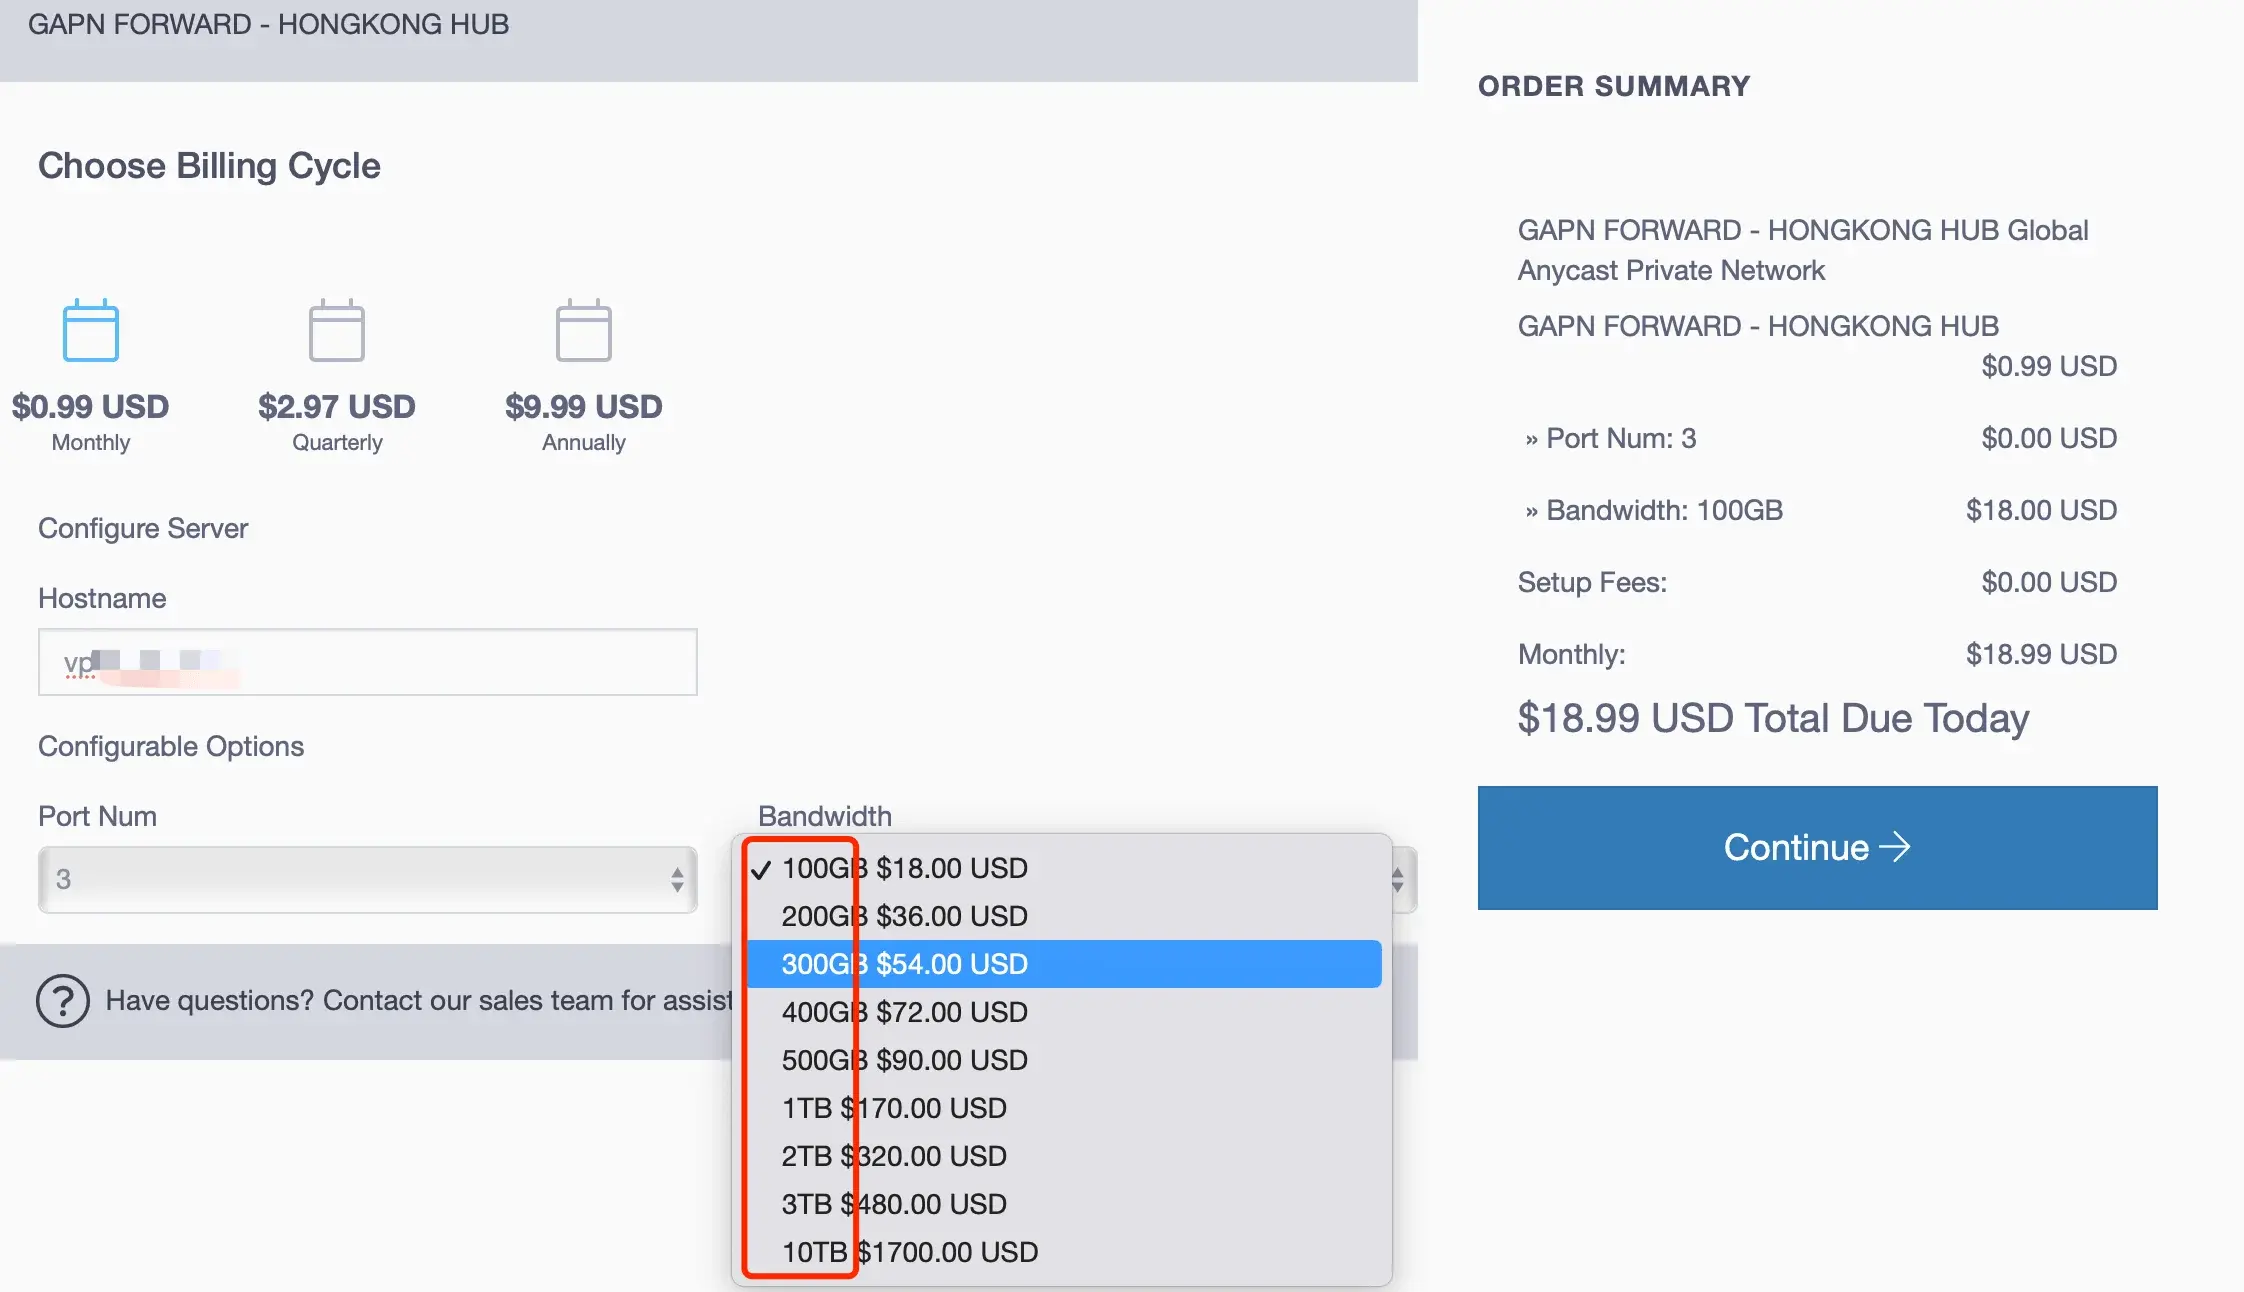Choose 500GB $90.00 USD bandwidth

coord(904,1060)
